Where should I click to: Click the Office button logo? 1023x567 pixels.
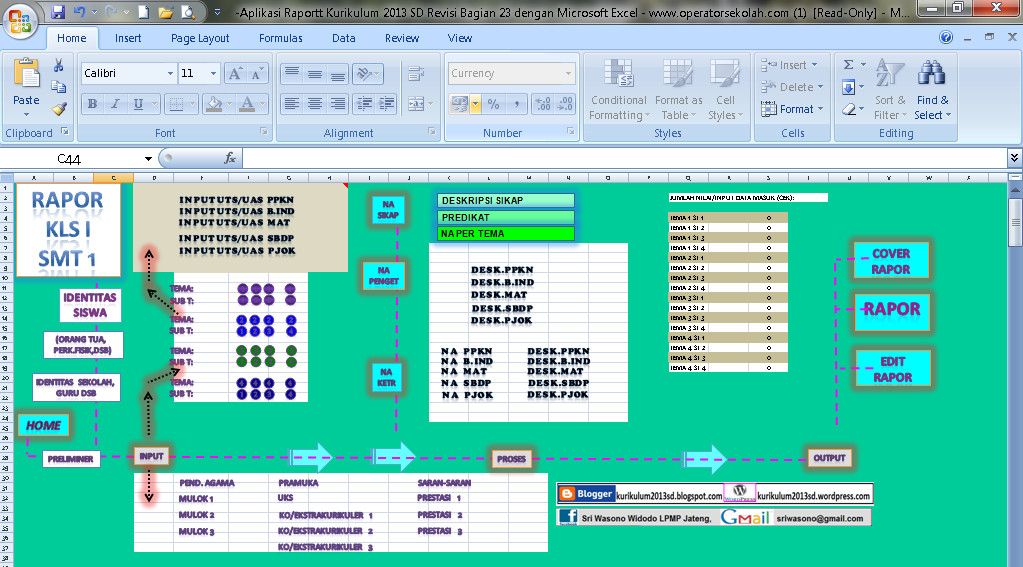point(20,20)
